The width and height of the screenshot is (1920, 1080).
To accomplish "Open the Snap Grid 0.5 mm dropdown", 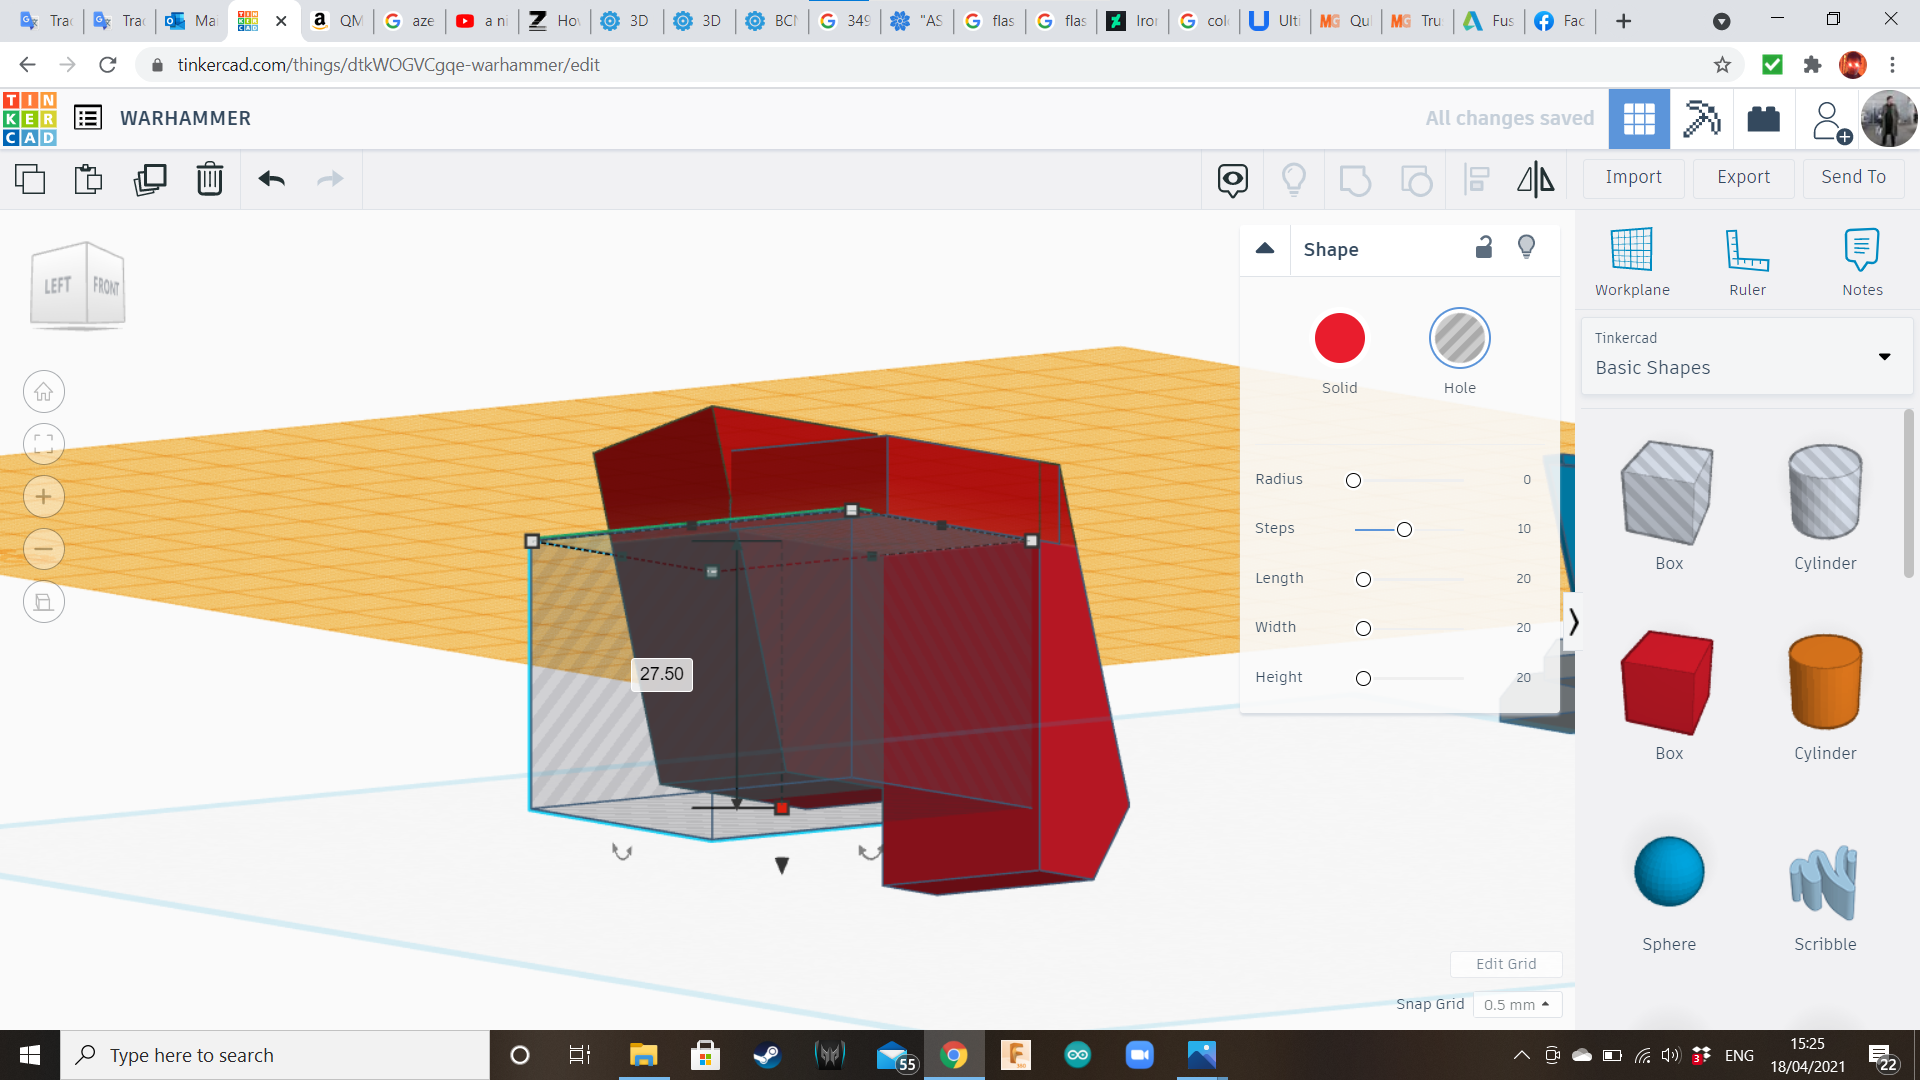I will (1516, 1004).
